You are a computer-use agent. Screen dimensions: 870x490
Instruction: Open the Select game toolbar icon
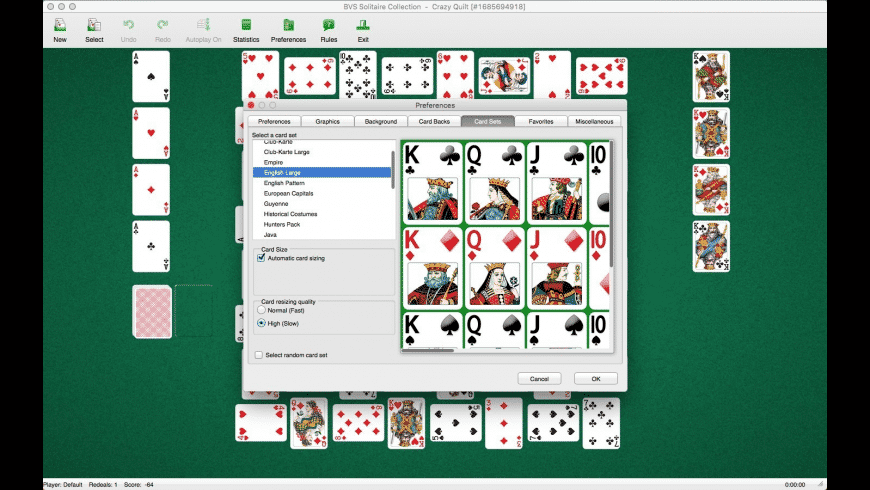(x=94, y=31)
